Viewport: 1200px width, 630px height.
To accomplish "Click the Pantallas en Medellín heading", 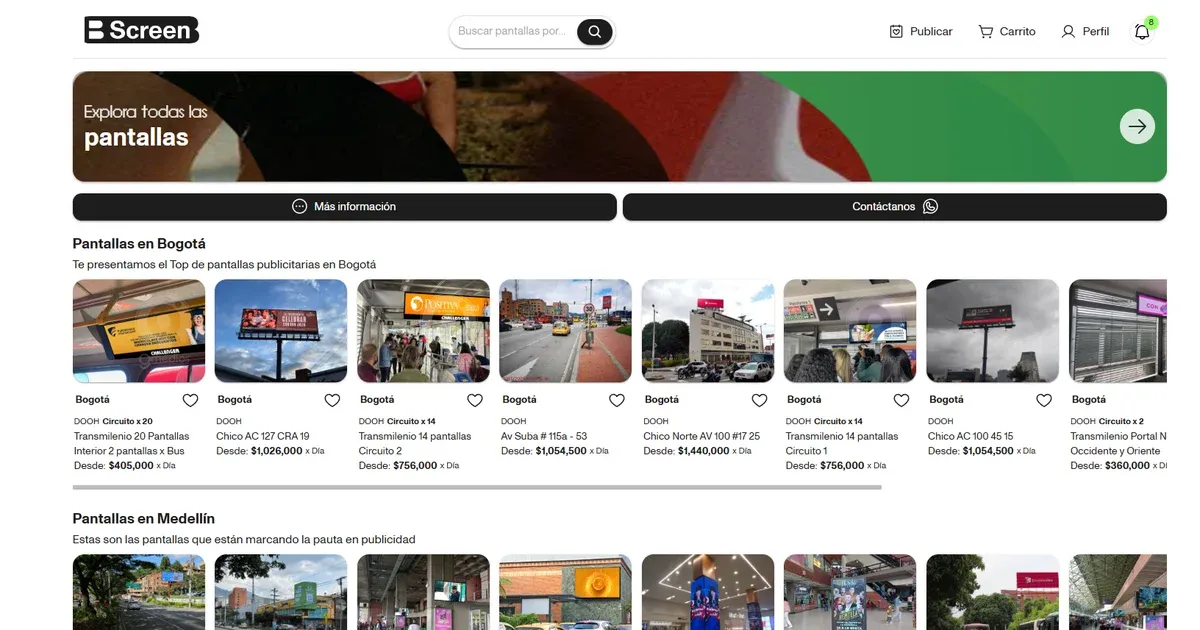I will point(144,519).
